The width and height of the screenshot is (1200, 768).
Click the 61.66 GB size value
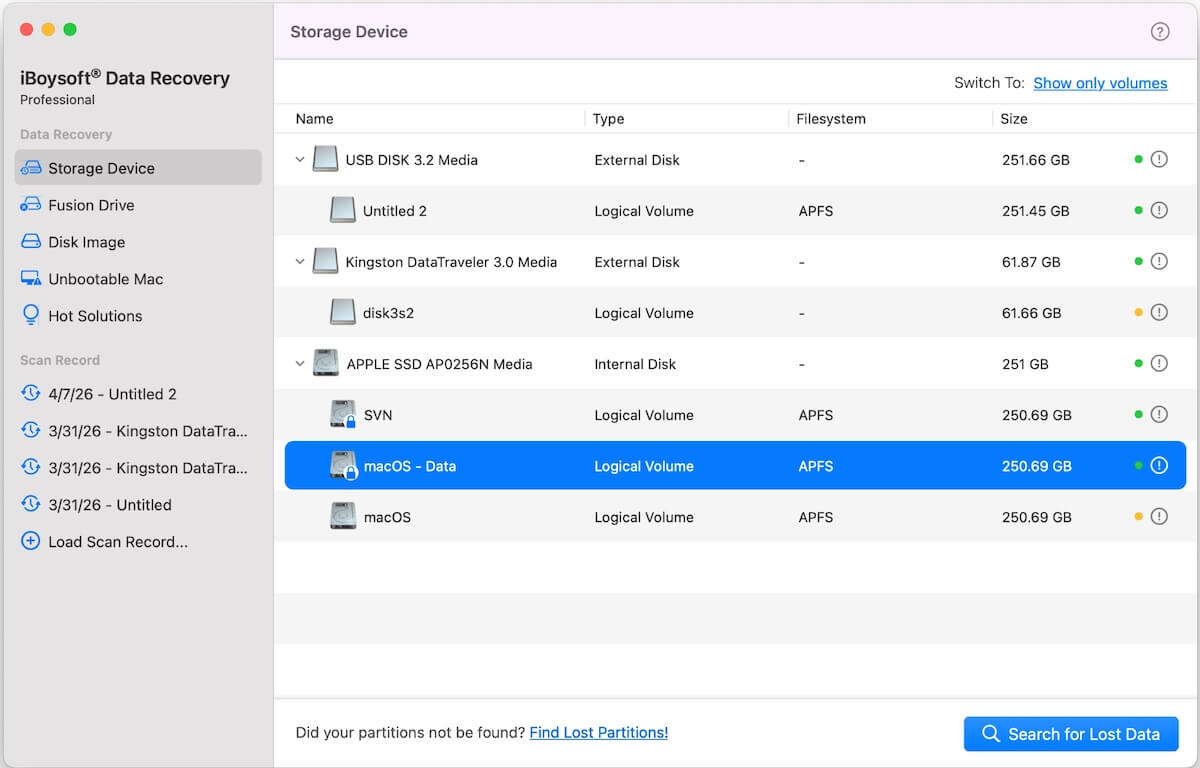click(1032, 313)
